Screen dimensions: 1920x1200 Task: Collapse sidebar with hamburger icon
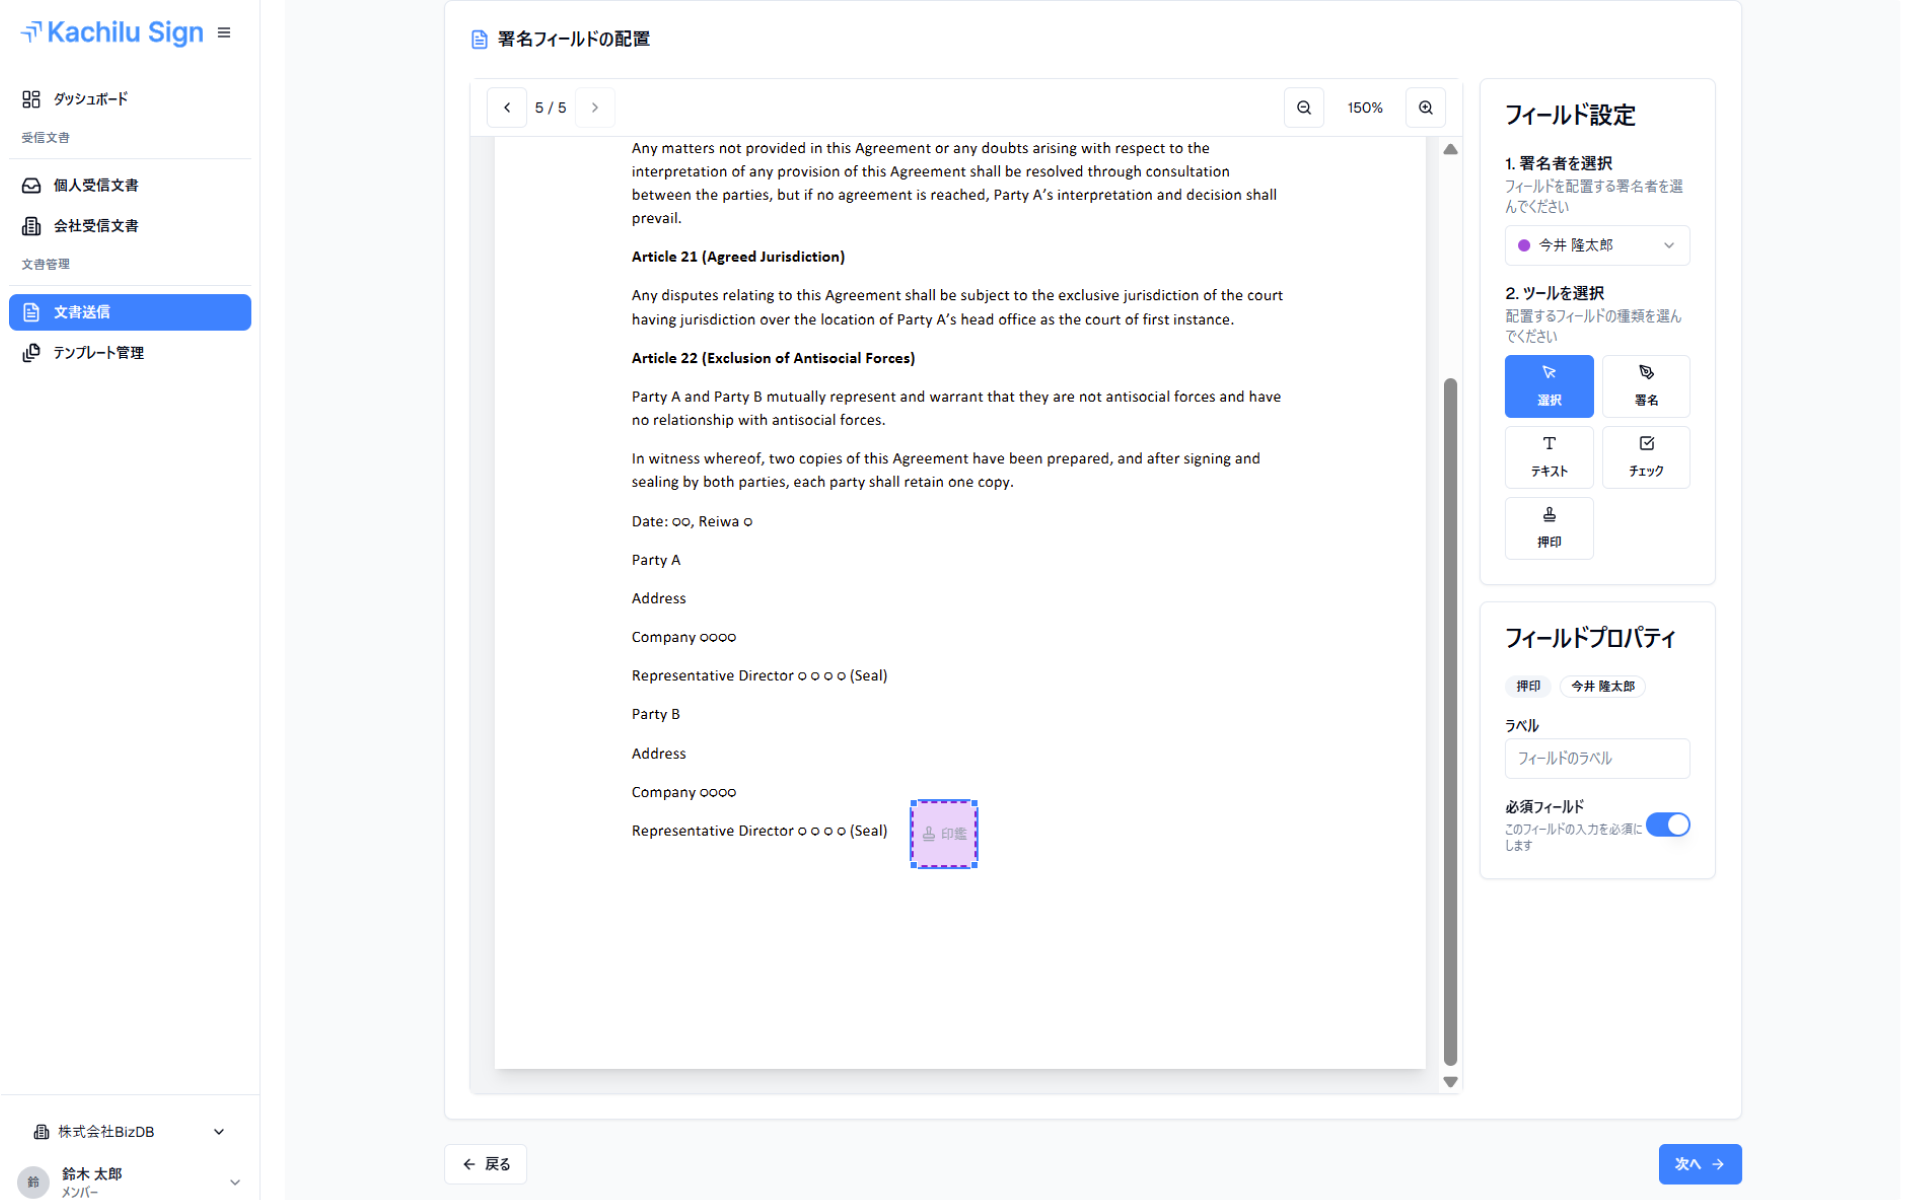click(224, 33)
